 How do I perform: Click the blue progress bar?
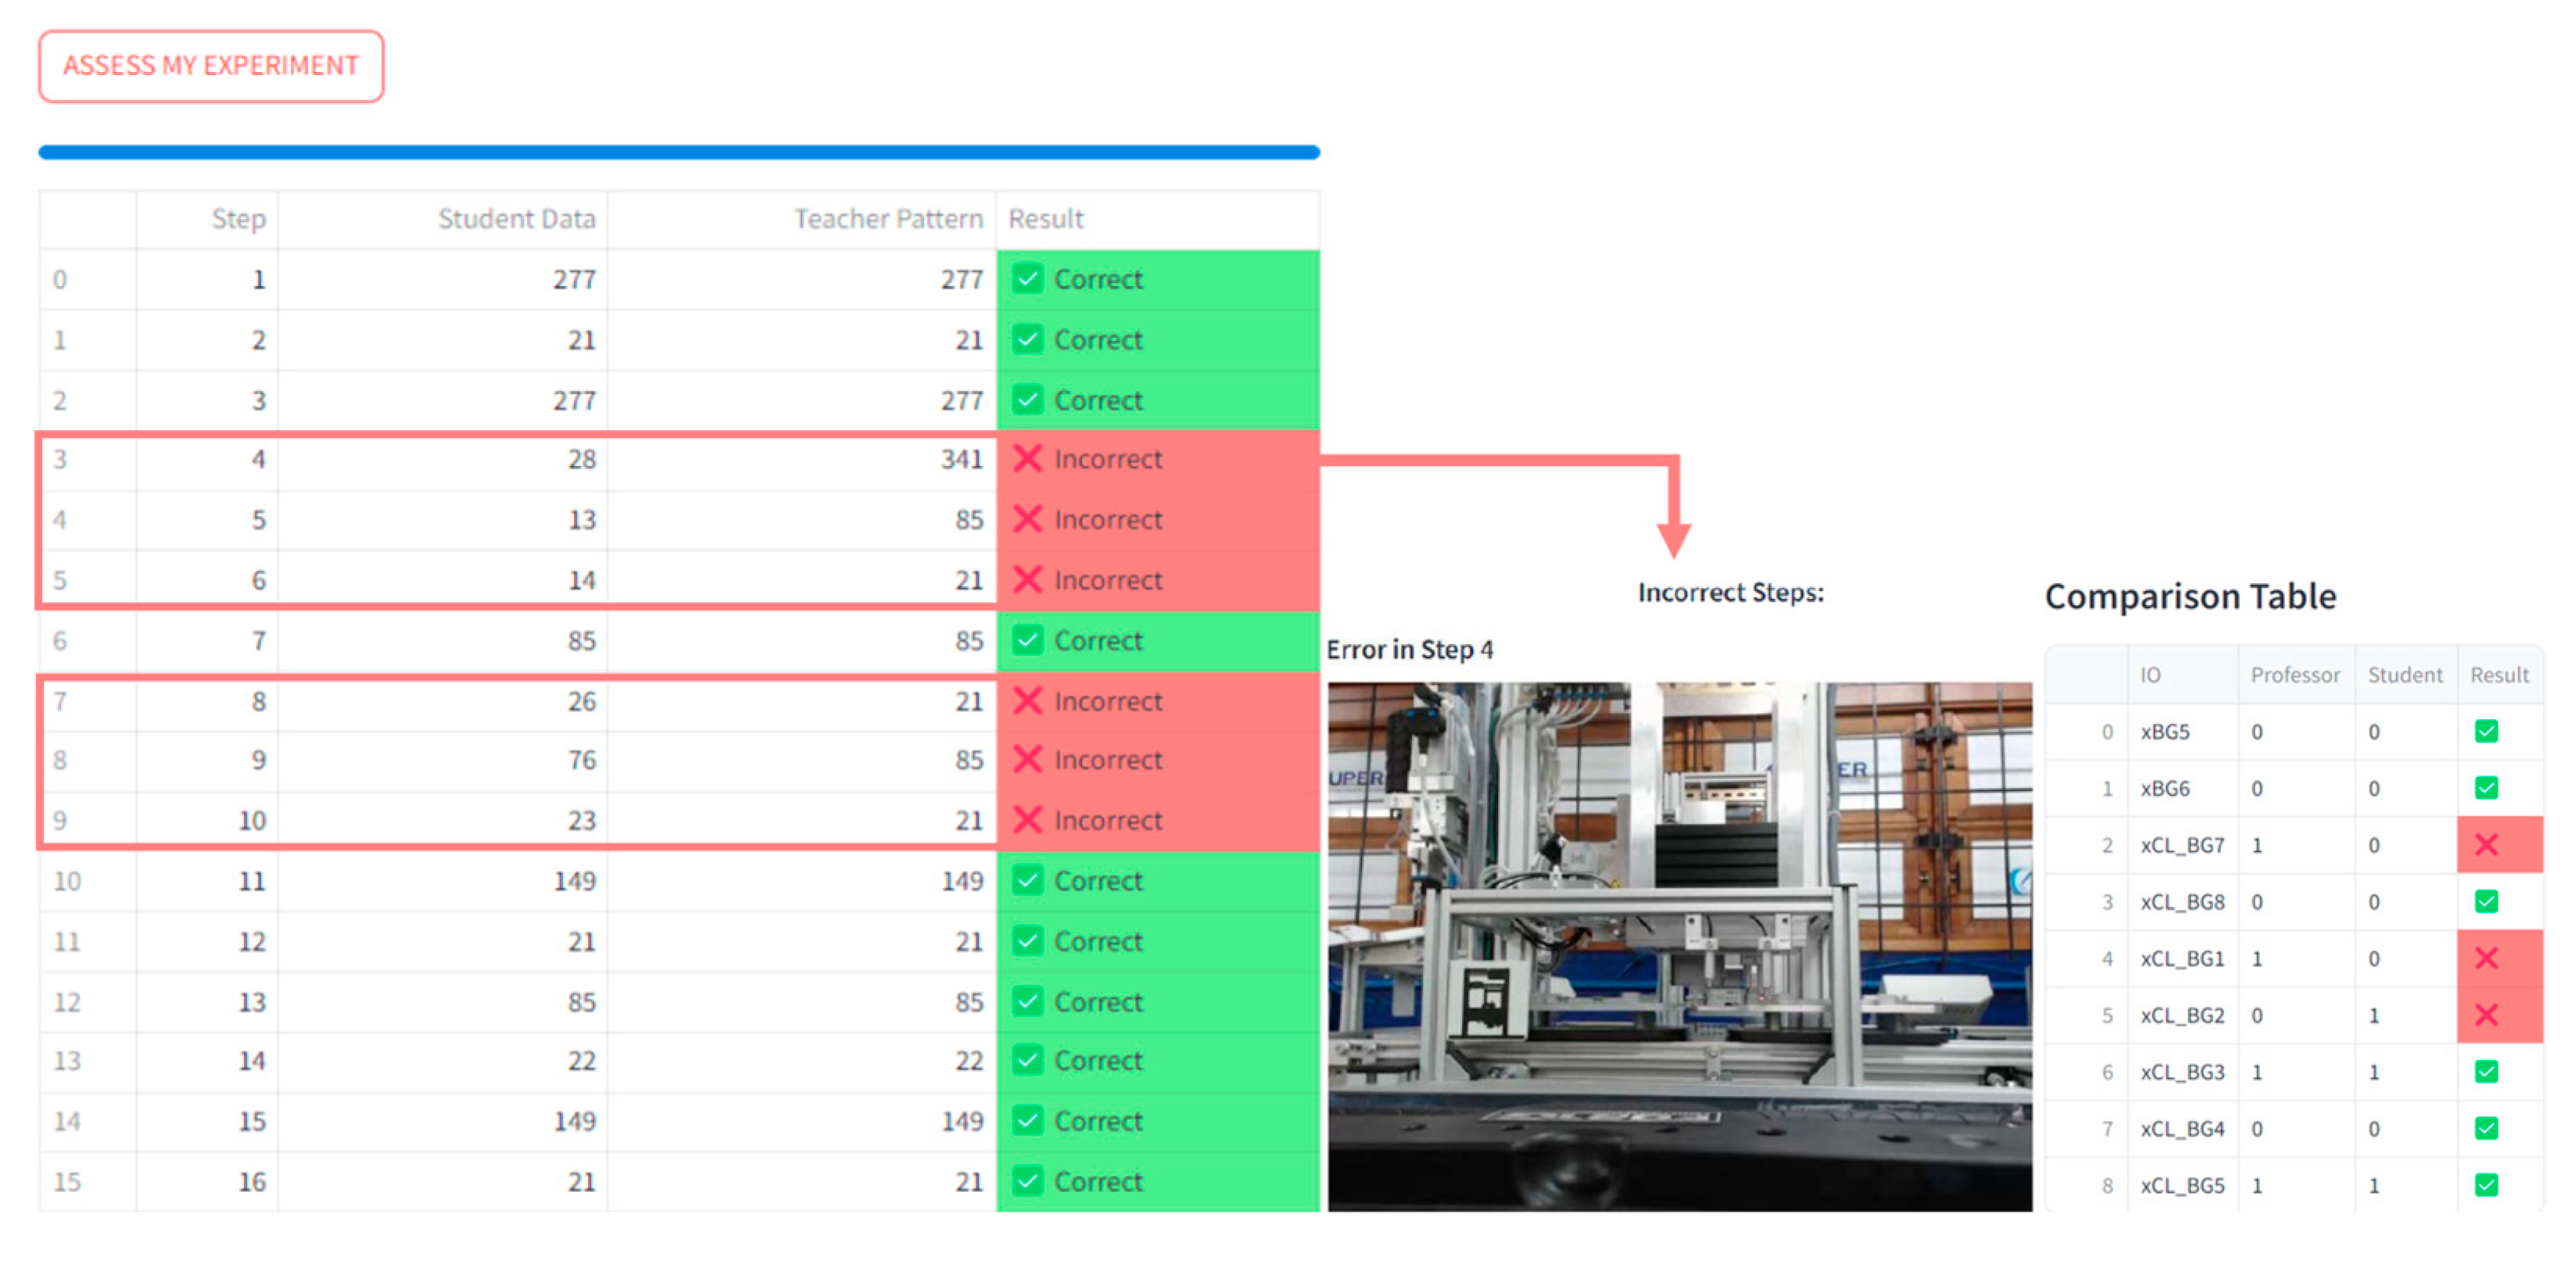(679, 152)
